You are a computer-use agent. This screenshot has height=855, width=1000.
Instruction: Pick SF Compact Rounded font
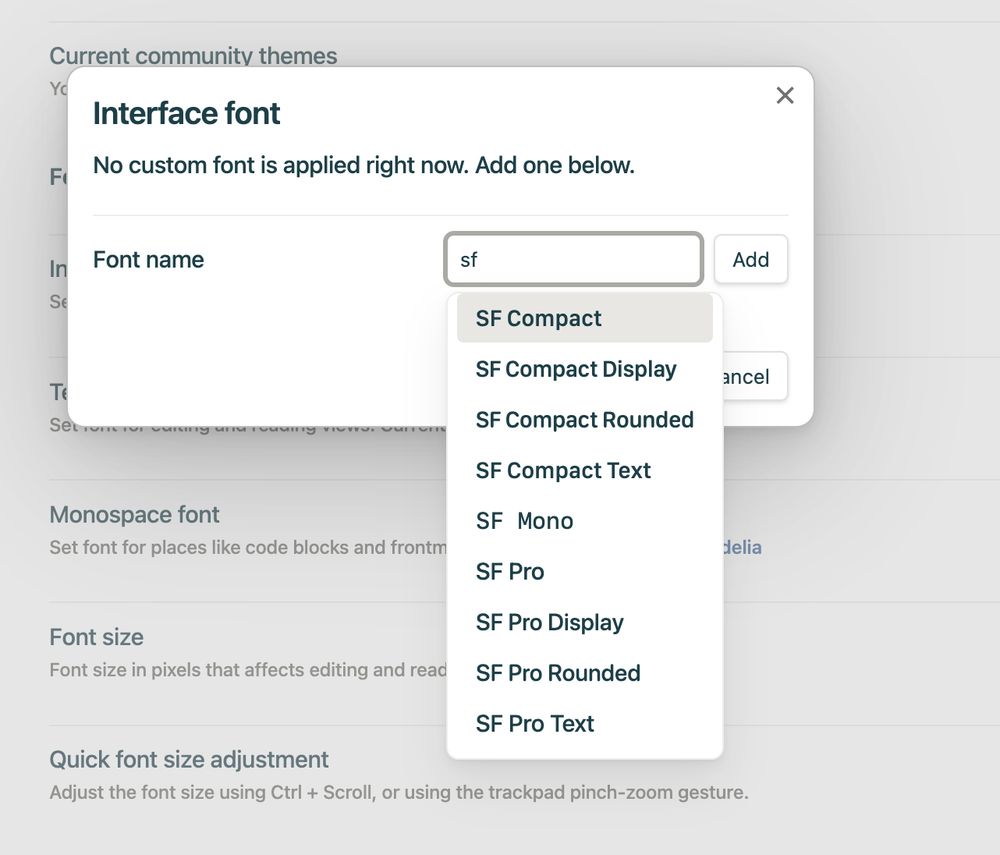585,420
